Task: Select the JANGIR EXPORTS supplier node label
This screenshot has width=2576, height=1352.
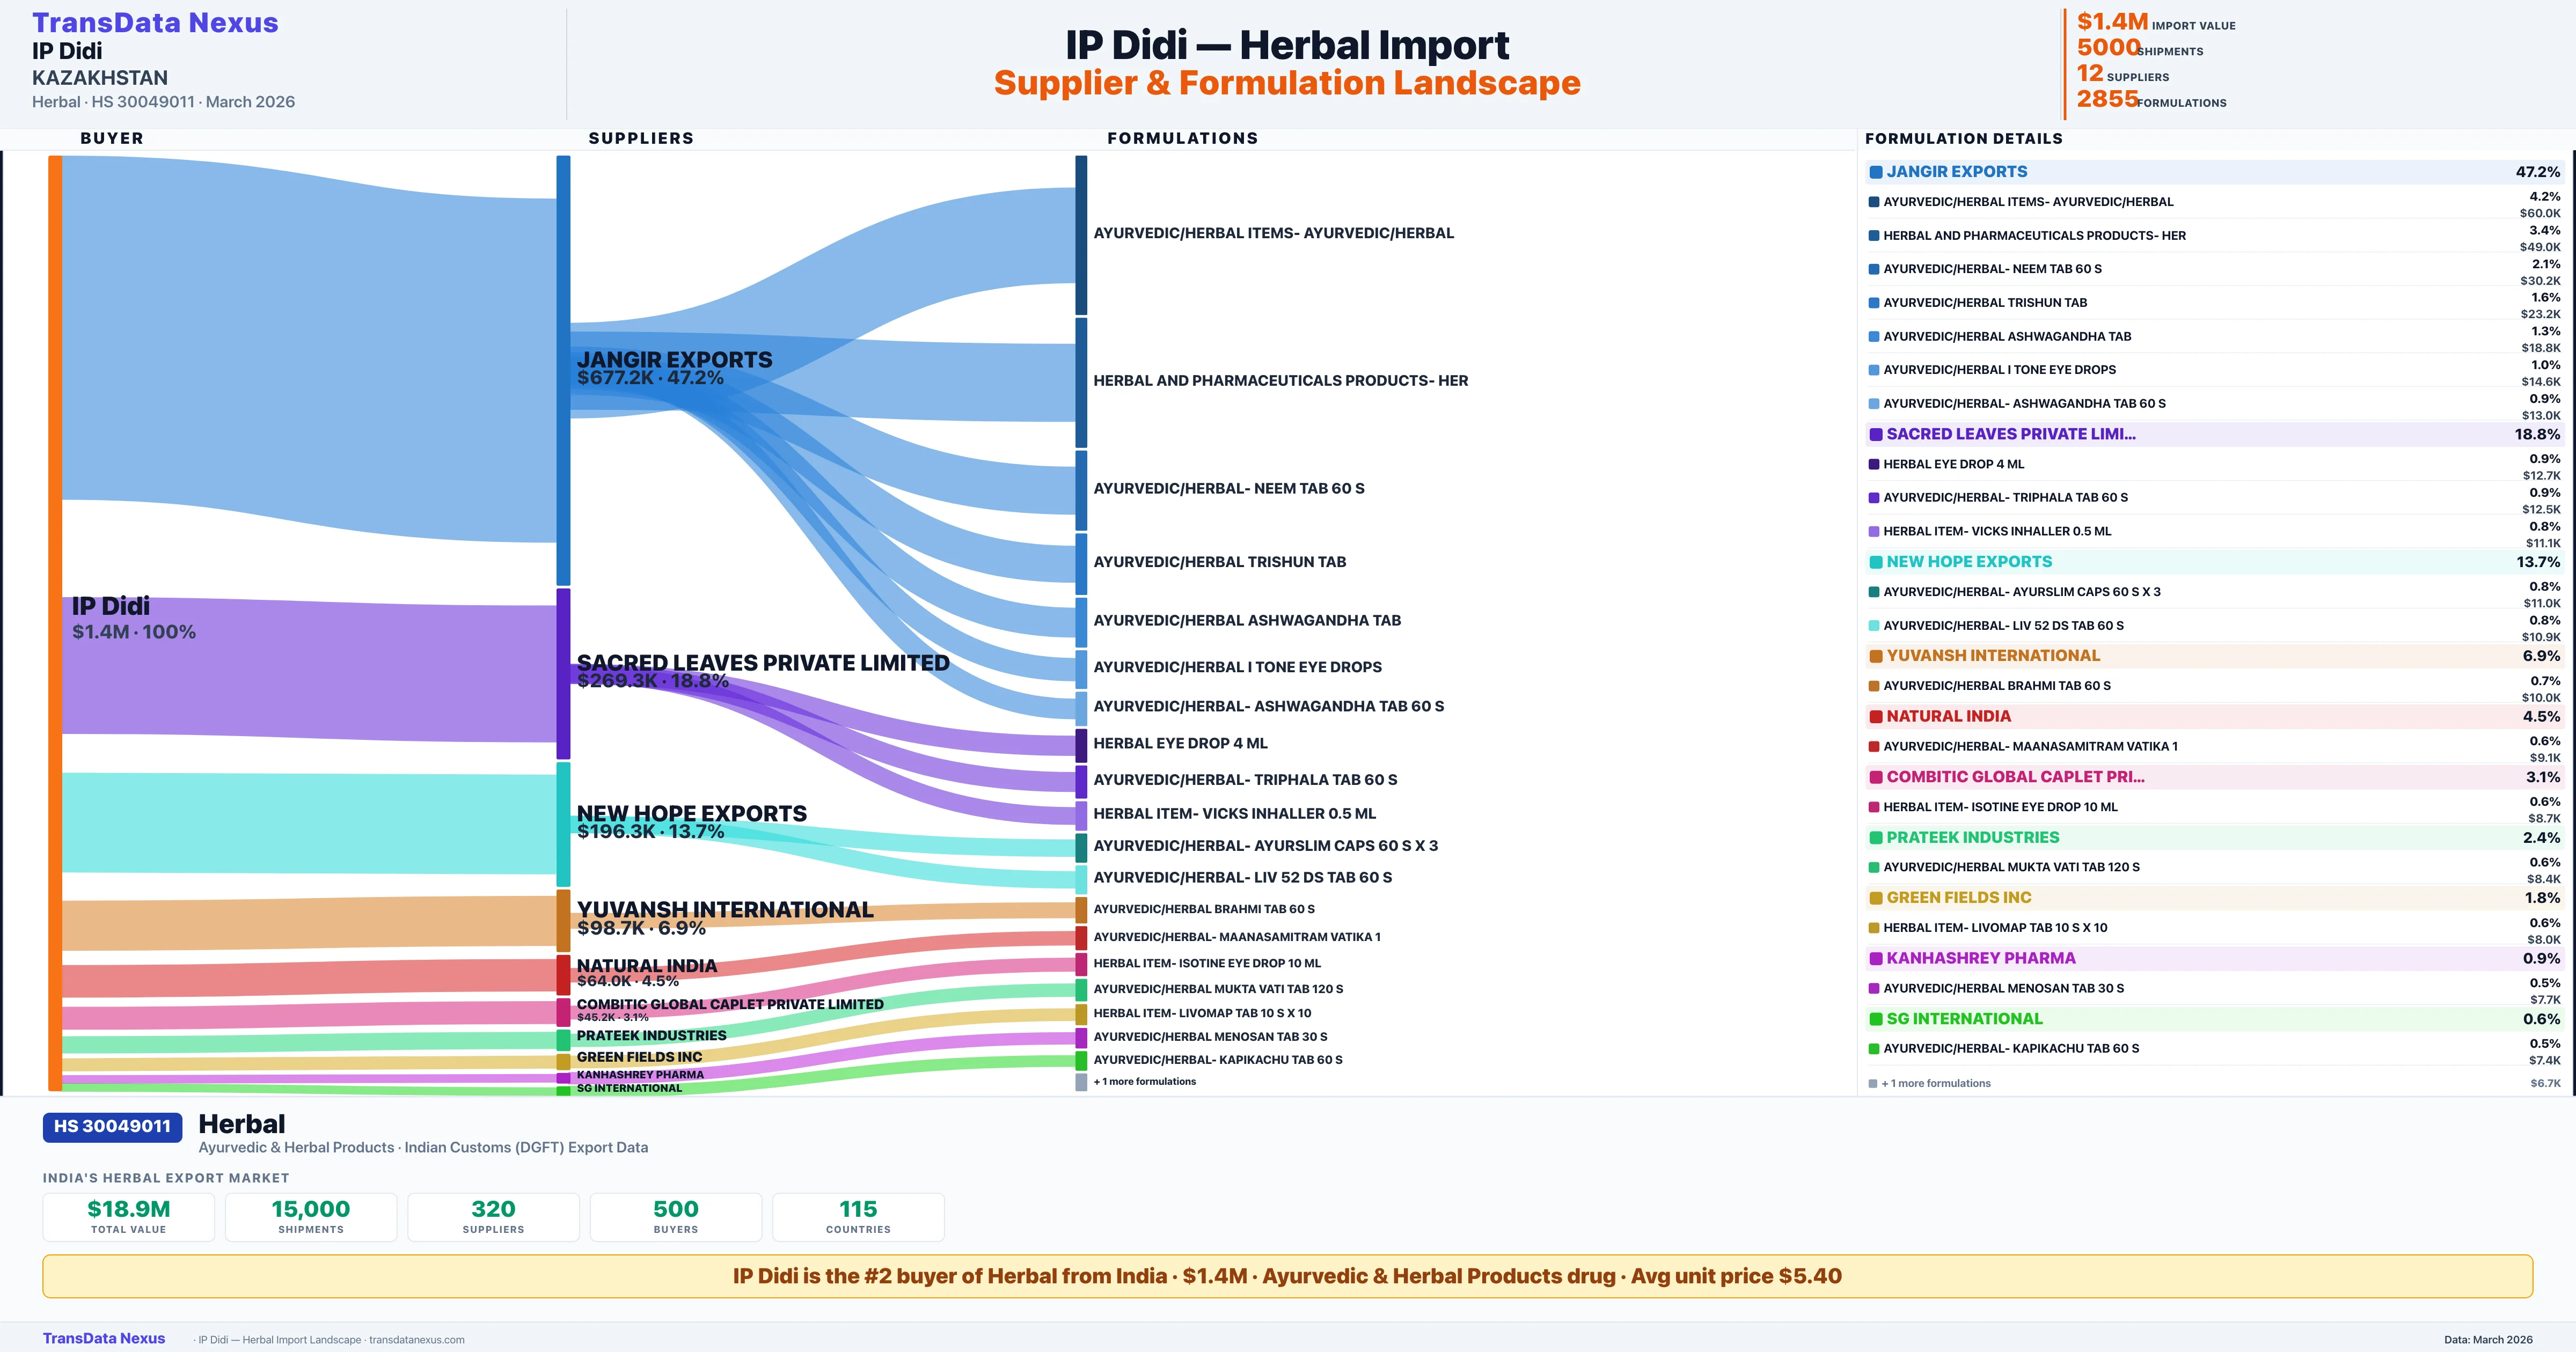Action: (x=674, y=360)
